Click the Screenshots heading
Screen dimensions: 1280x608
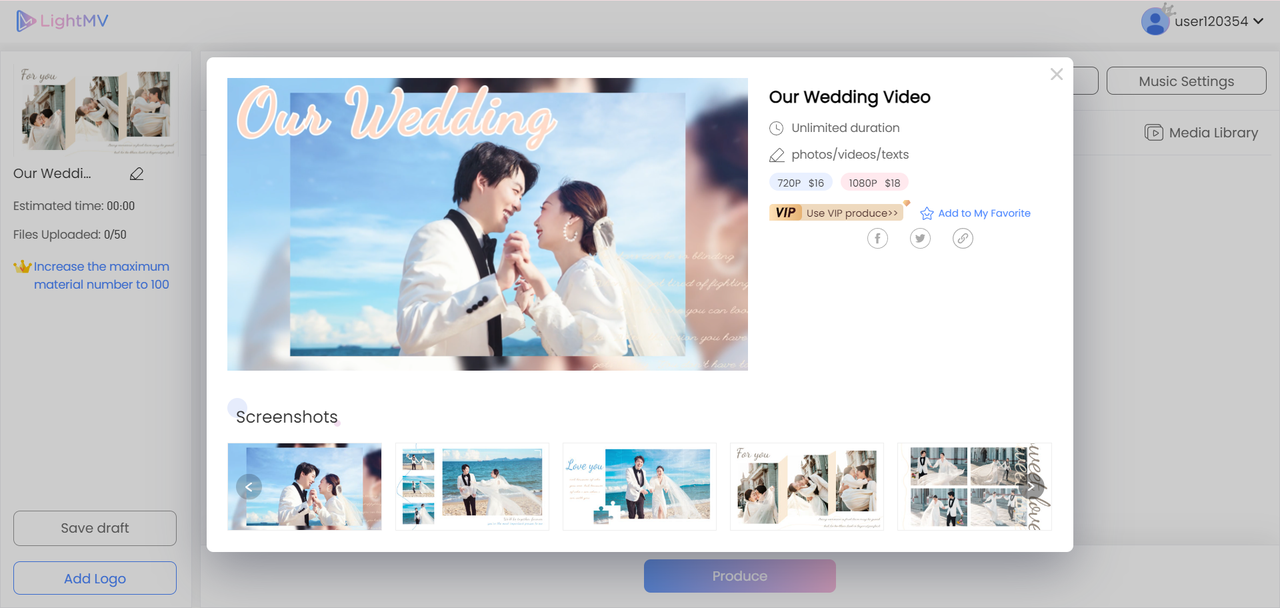click(x=287, y=417)
